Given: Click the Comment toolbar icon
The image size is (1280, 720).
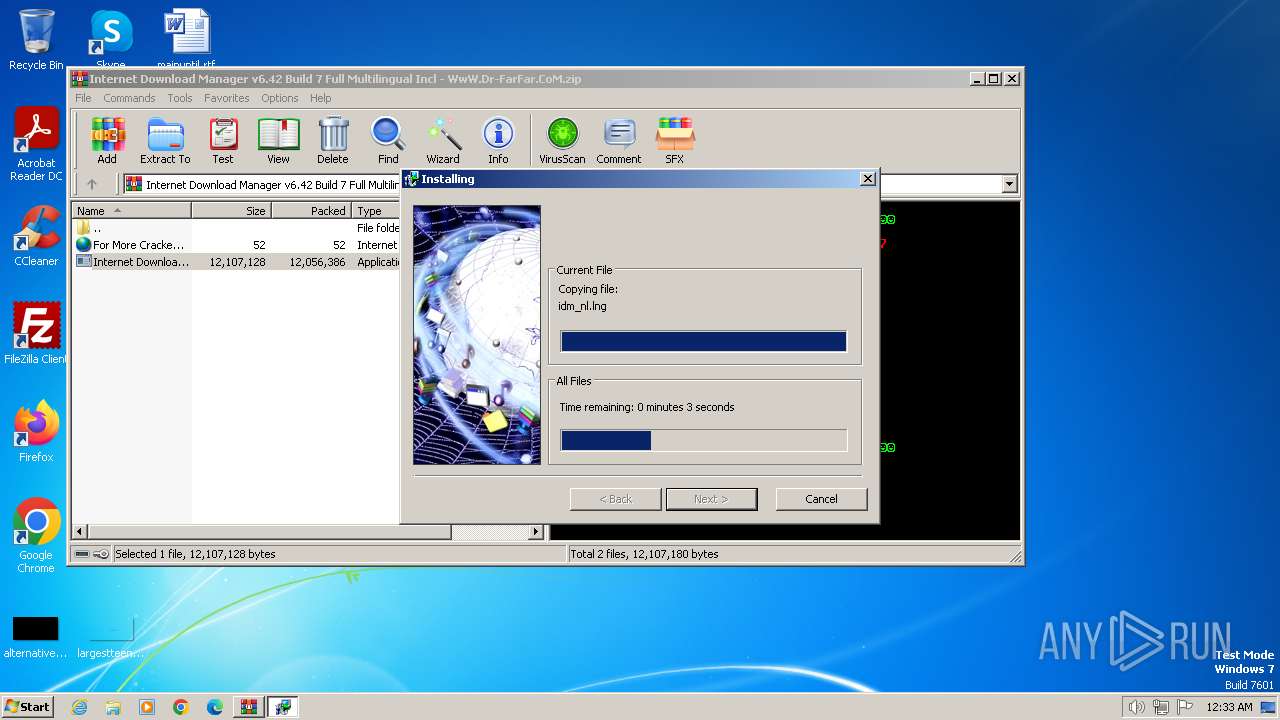Looking at the screenshot, I should coord(619,140).
